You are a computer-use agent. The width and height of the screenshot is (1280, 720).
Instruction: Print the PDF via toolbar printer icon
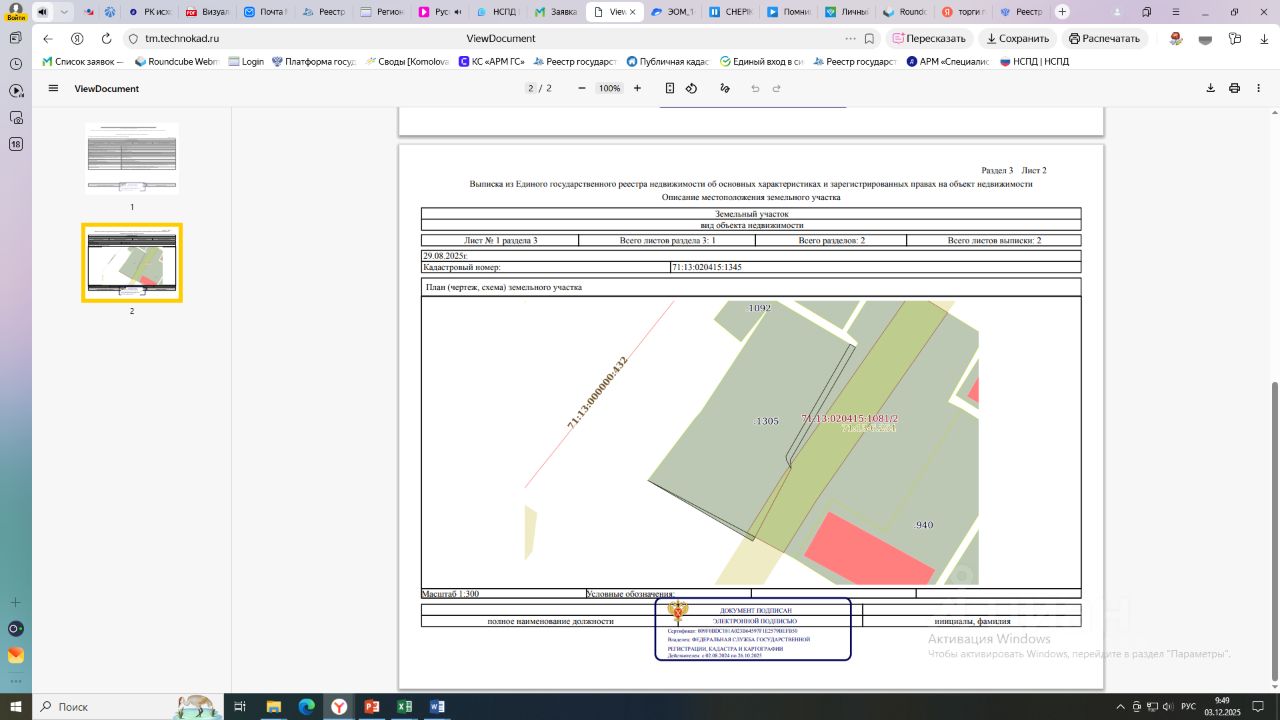pyautogui.click(x=1234, y=88)
